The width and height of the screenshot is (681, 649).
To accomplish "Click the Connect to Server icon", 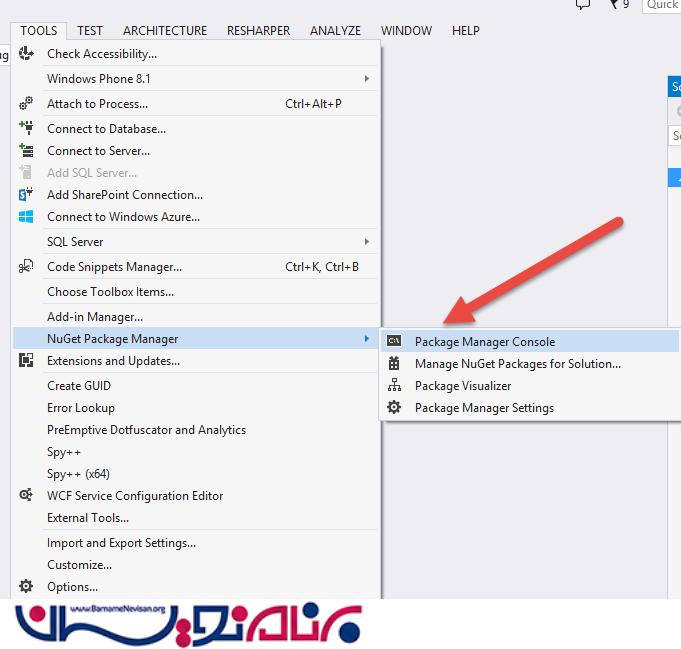I will tap(26, 150).
